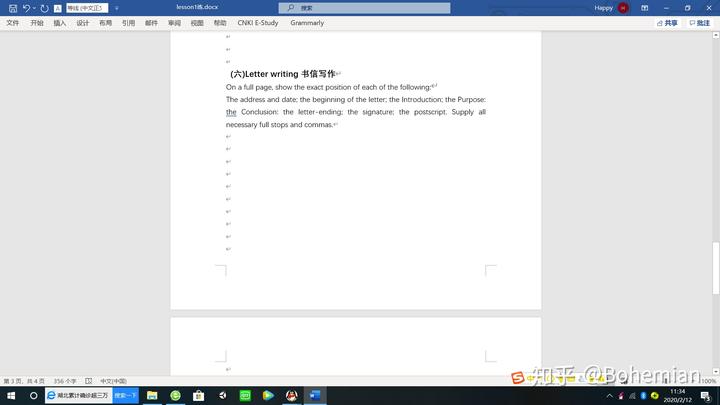Click the 批注 comments button
The width and height of the screenshot is (720, 405).
700,23
